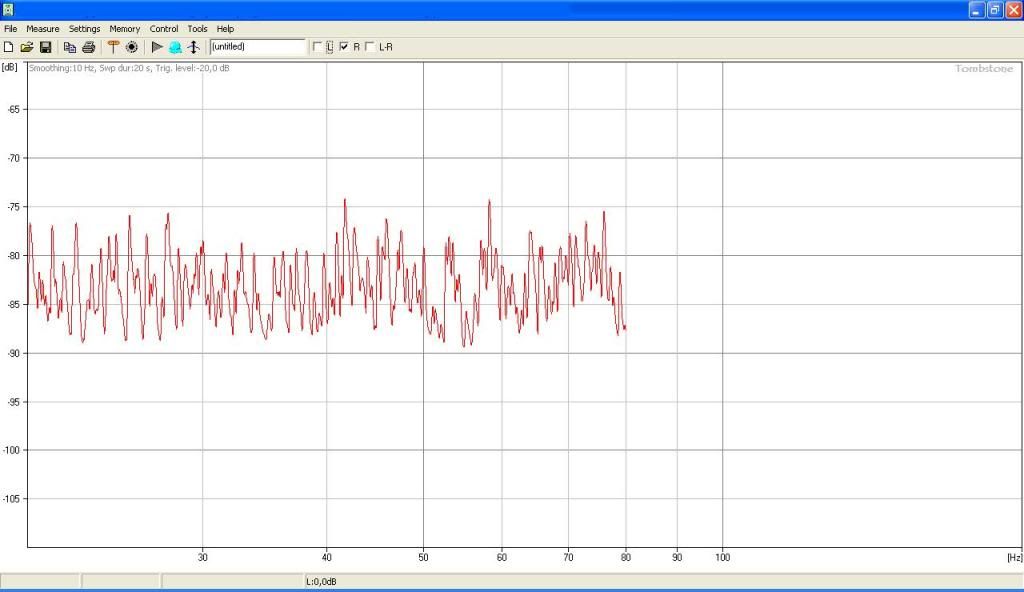This screenshot has height=592, width=1024.
Task: Click the Copy toolbar icon
Action: pos(70,47)
